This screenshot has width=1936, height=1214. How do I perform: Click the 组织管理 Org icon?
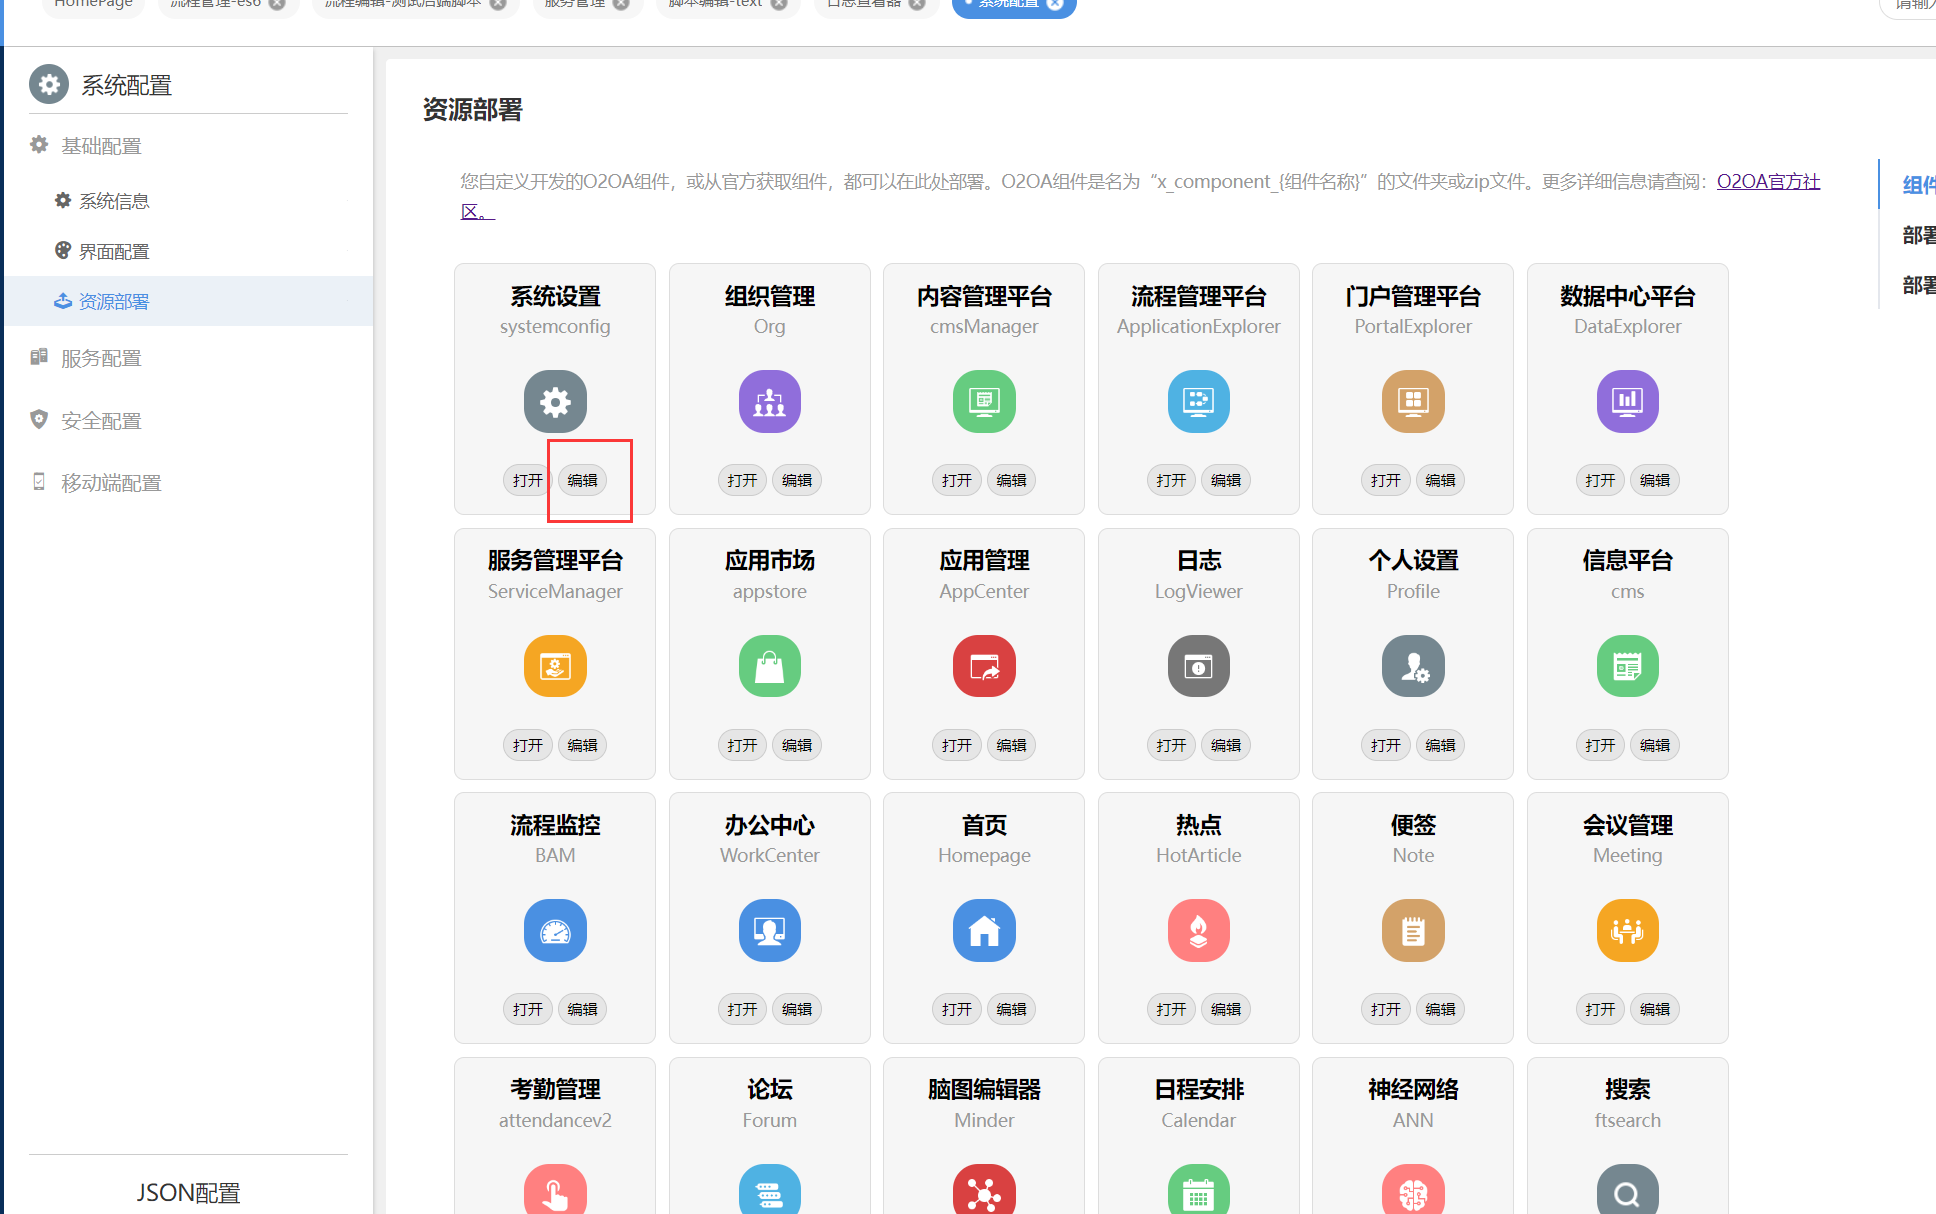pos(769,401)
